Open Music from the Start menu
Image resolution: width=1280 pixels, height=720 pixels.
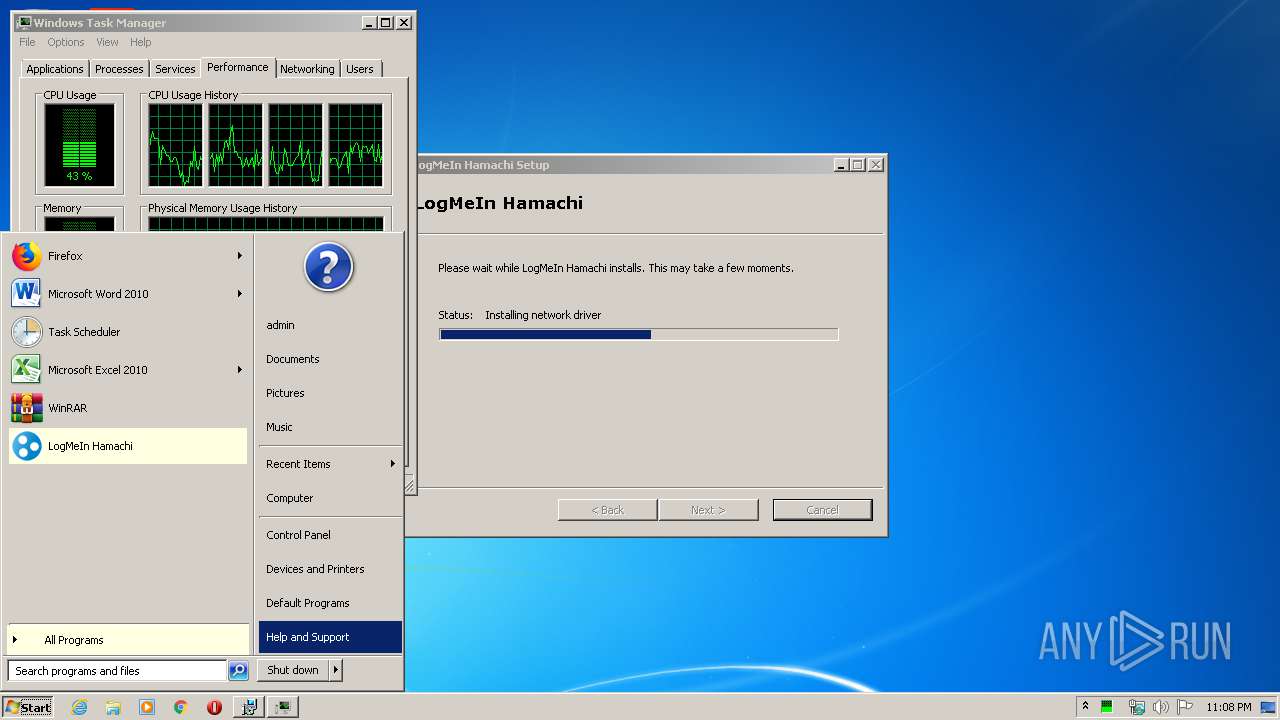(x=330, y=427)
